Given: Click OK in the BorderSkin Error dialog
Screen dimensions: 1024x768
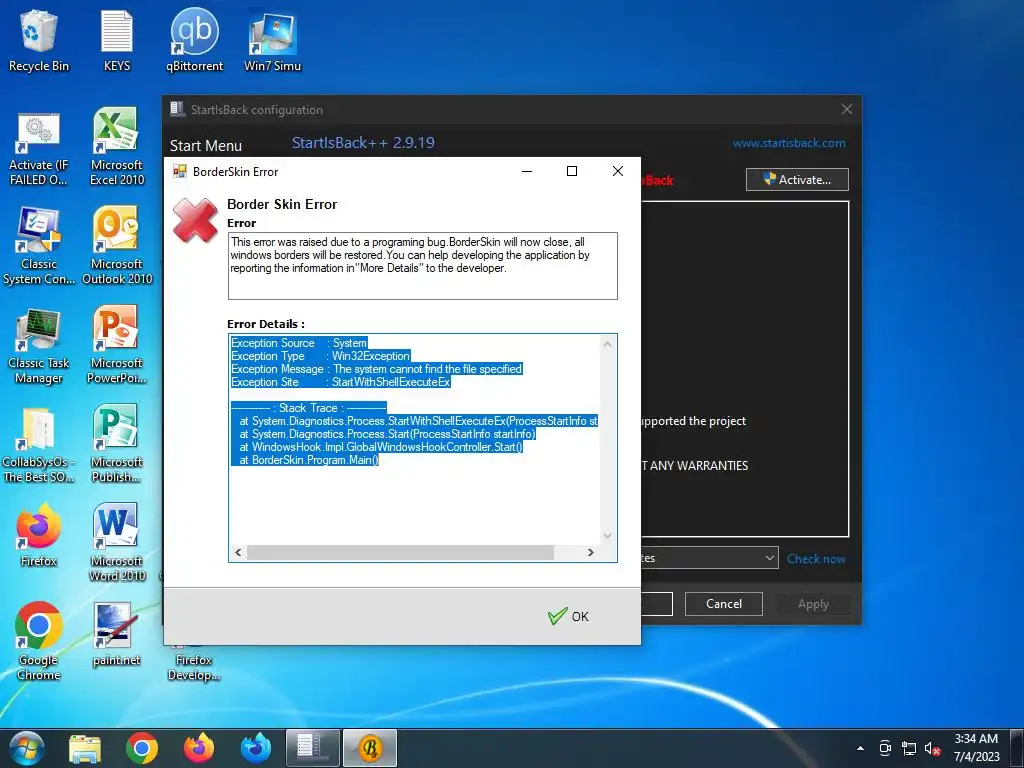Looking at the screenshot, I should tap(569, 616).
